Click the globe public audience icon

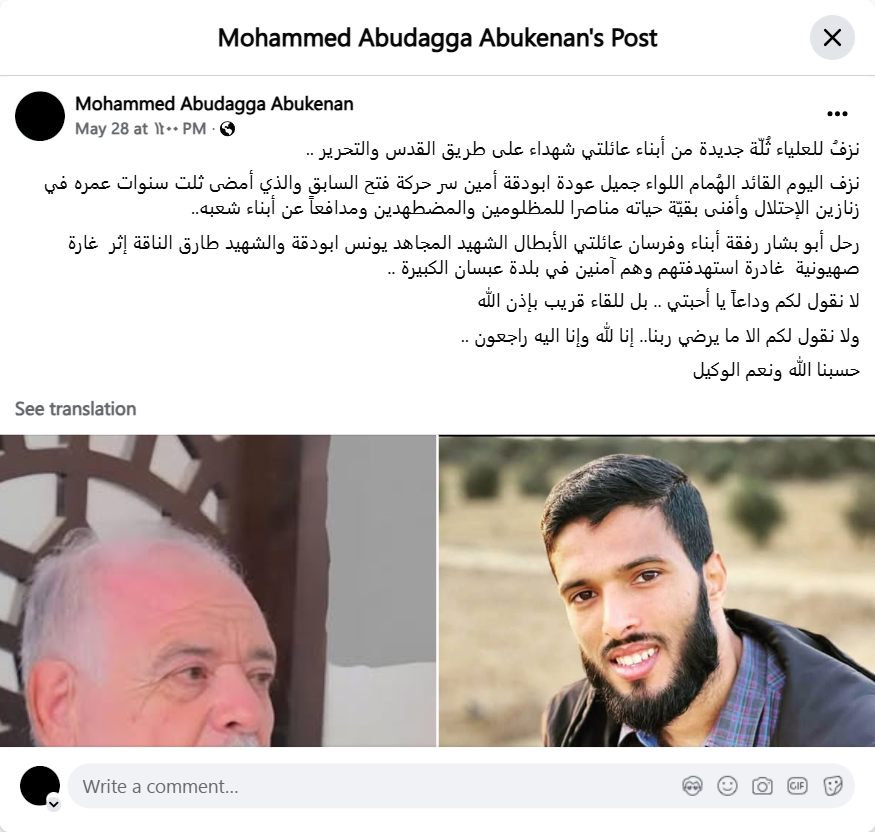pos(227,129)
